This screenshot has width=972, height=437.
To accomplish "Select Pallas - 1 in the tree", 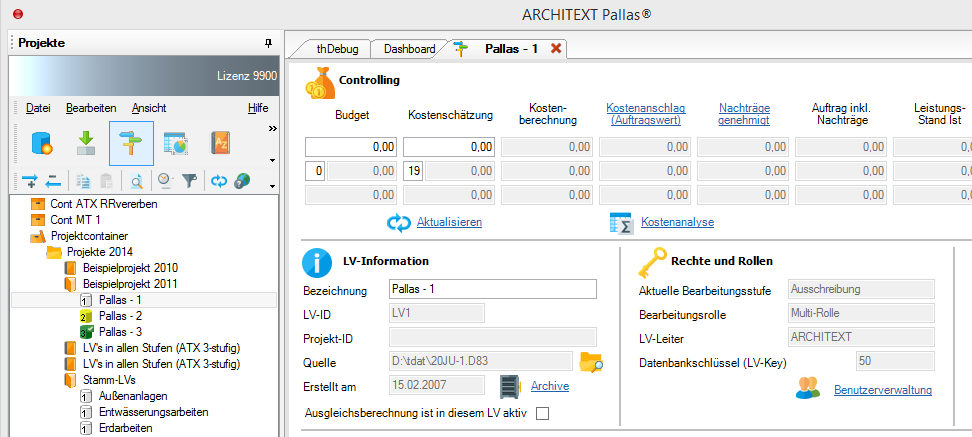I will tap(121, 300).
